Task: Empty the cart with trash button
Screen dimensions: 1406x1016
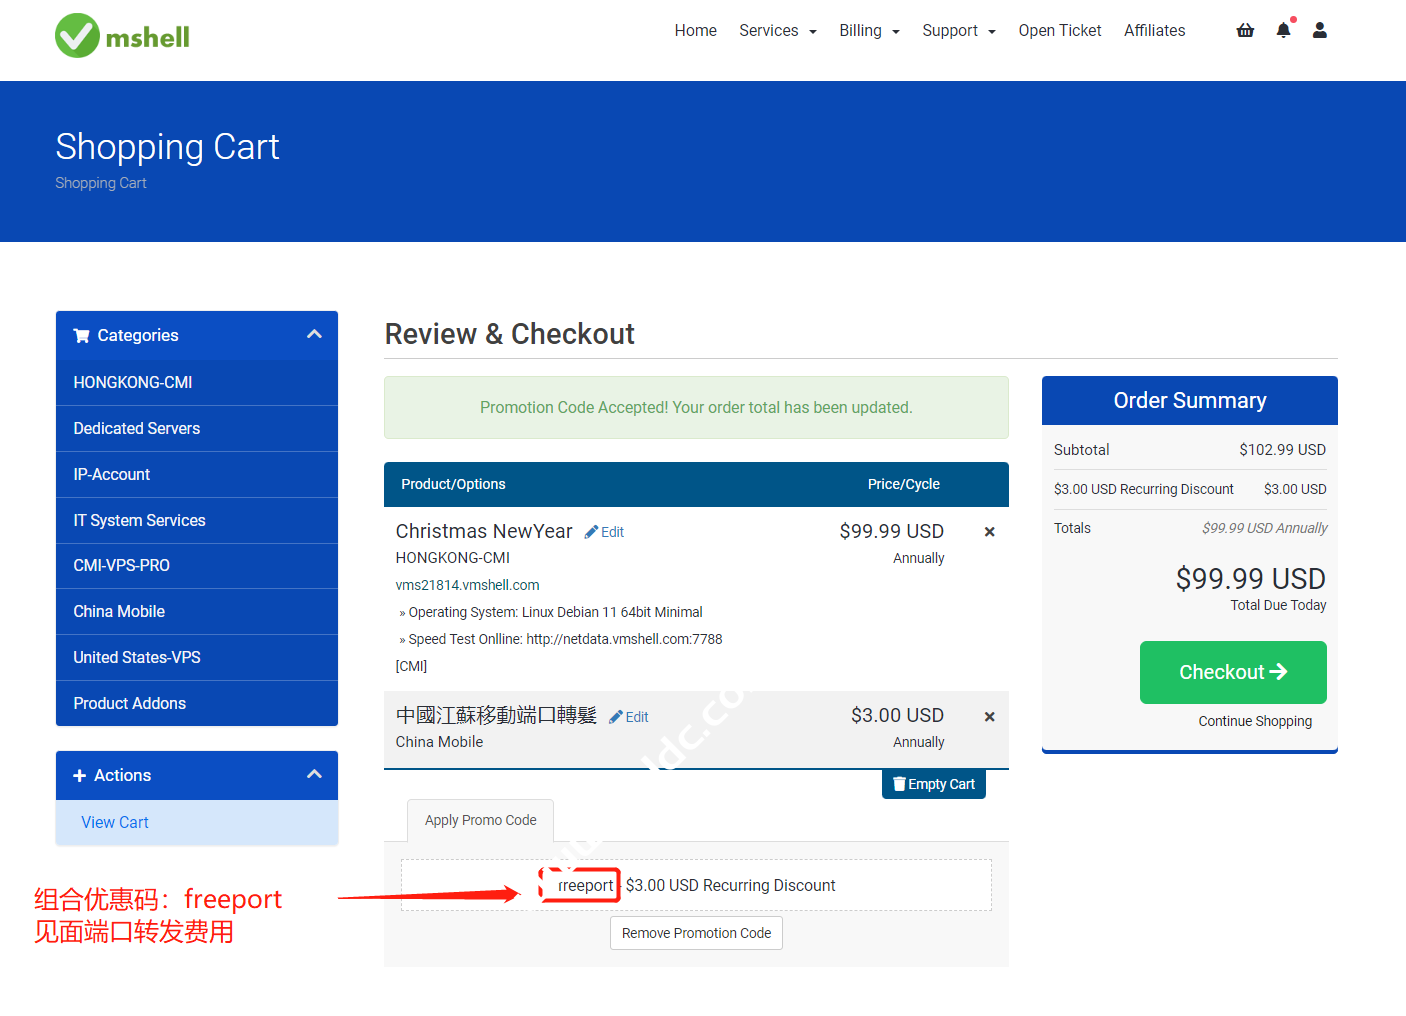Action: (x=934, y=784)
